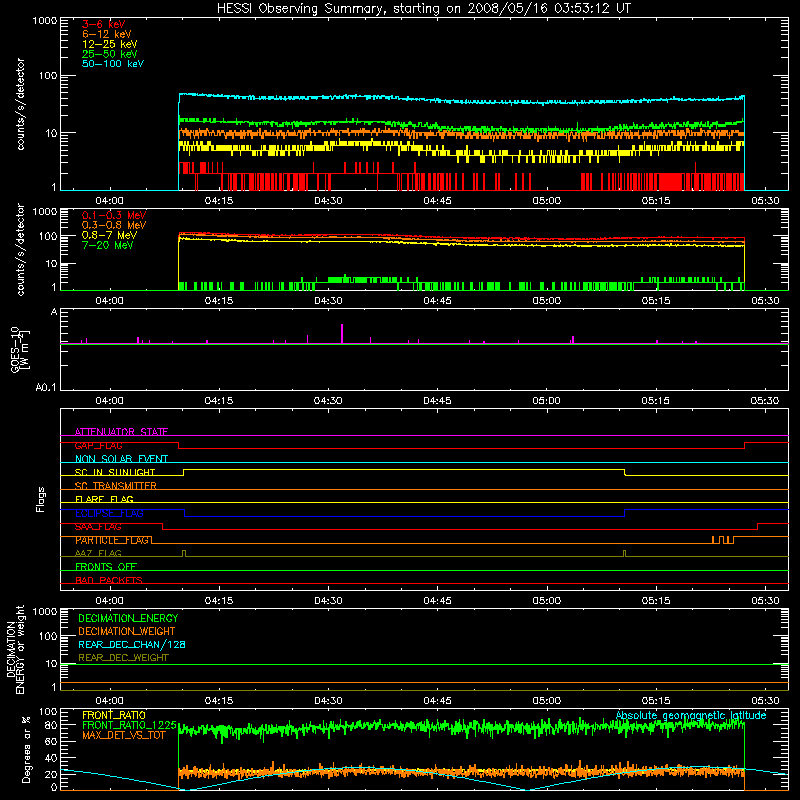Click the Flags panel axis label

coord(41,499)
